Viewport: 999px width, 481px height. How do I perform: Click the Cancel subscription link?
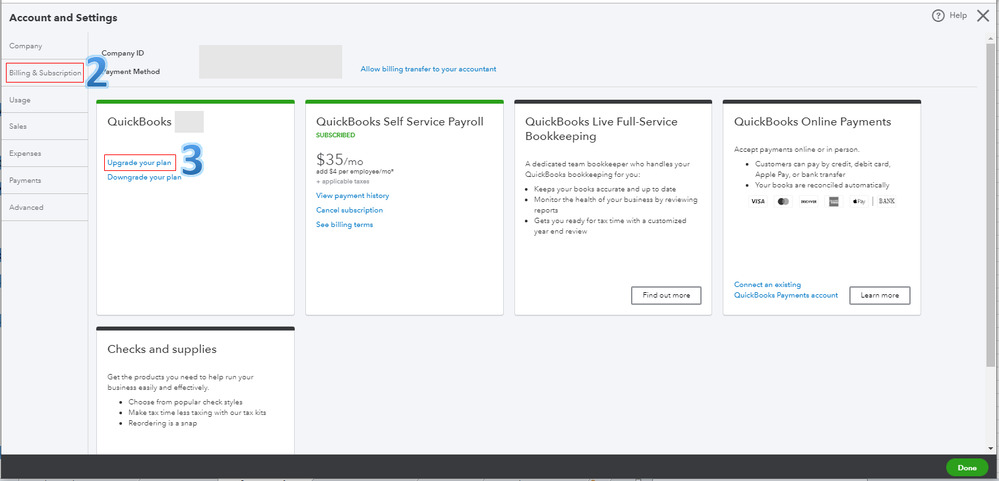click(349, 210)
